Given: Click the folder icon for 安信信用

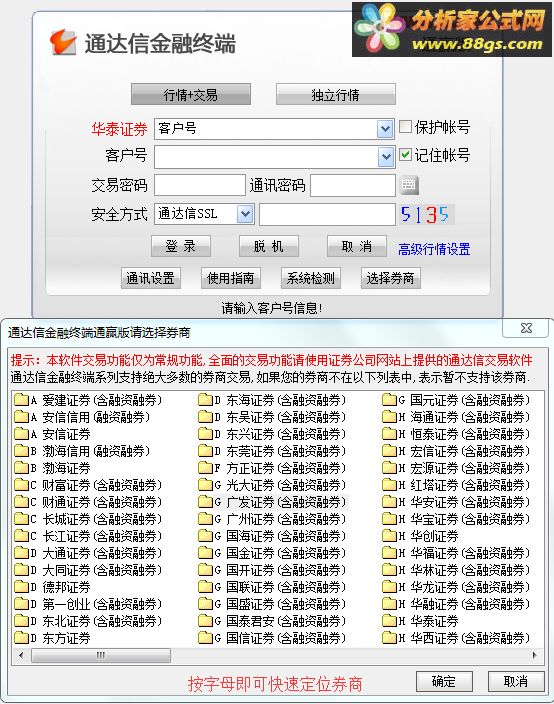Looking at the screenshot, I should coord(21,417).
